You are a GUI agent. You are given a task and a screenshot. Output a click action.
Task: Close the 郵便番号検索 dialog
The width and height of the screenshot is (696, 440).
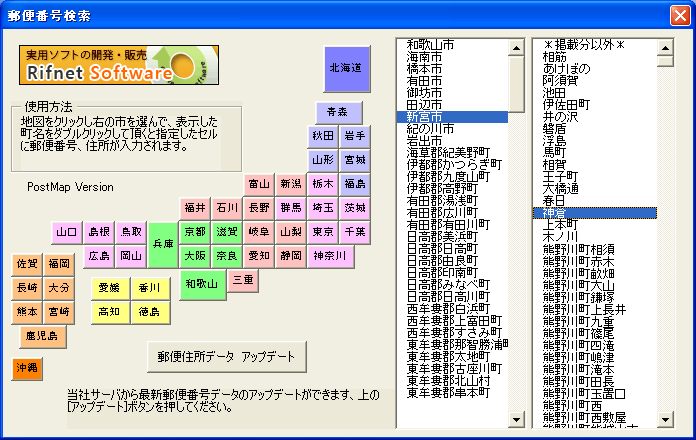pyautogui.click(x=676, y=15)
